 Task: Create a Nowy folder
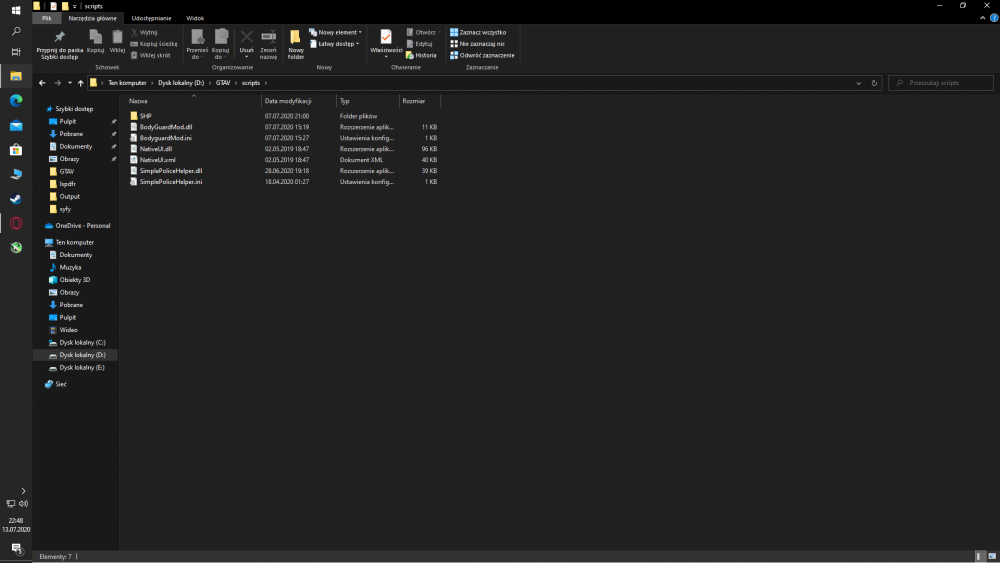point(296,44)
